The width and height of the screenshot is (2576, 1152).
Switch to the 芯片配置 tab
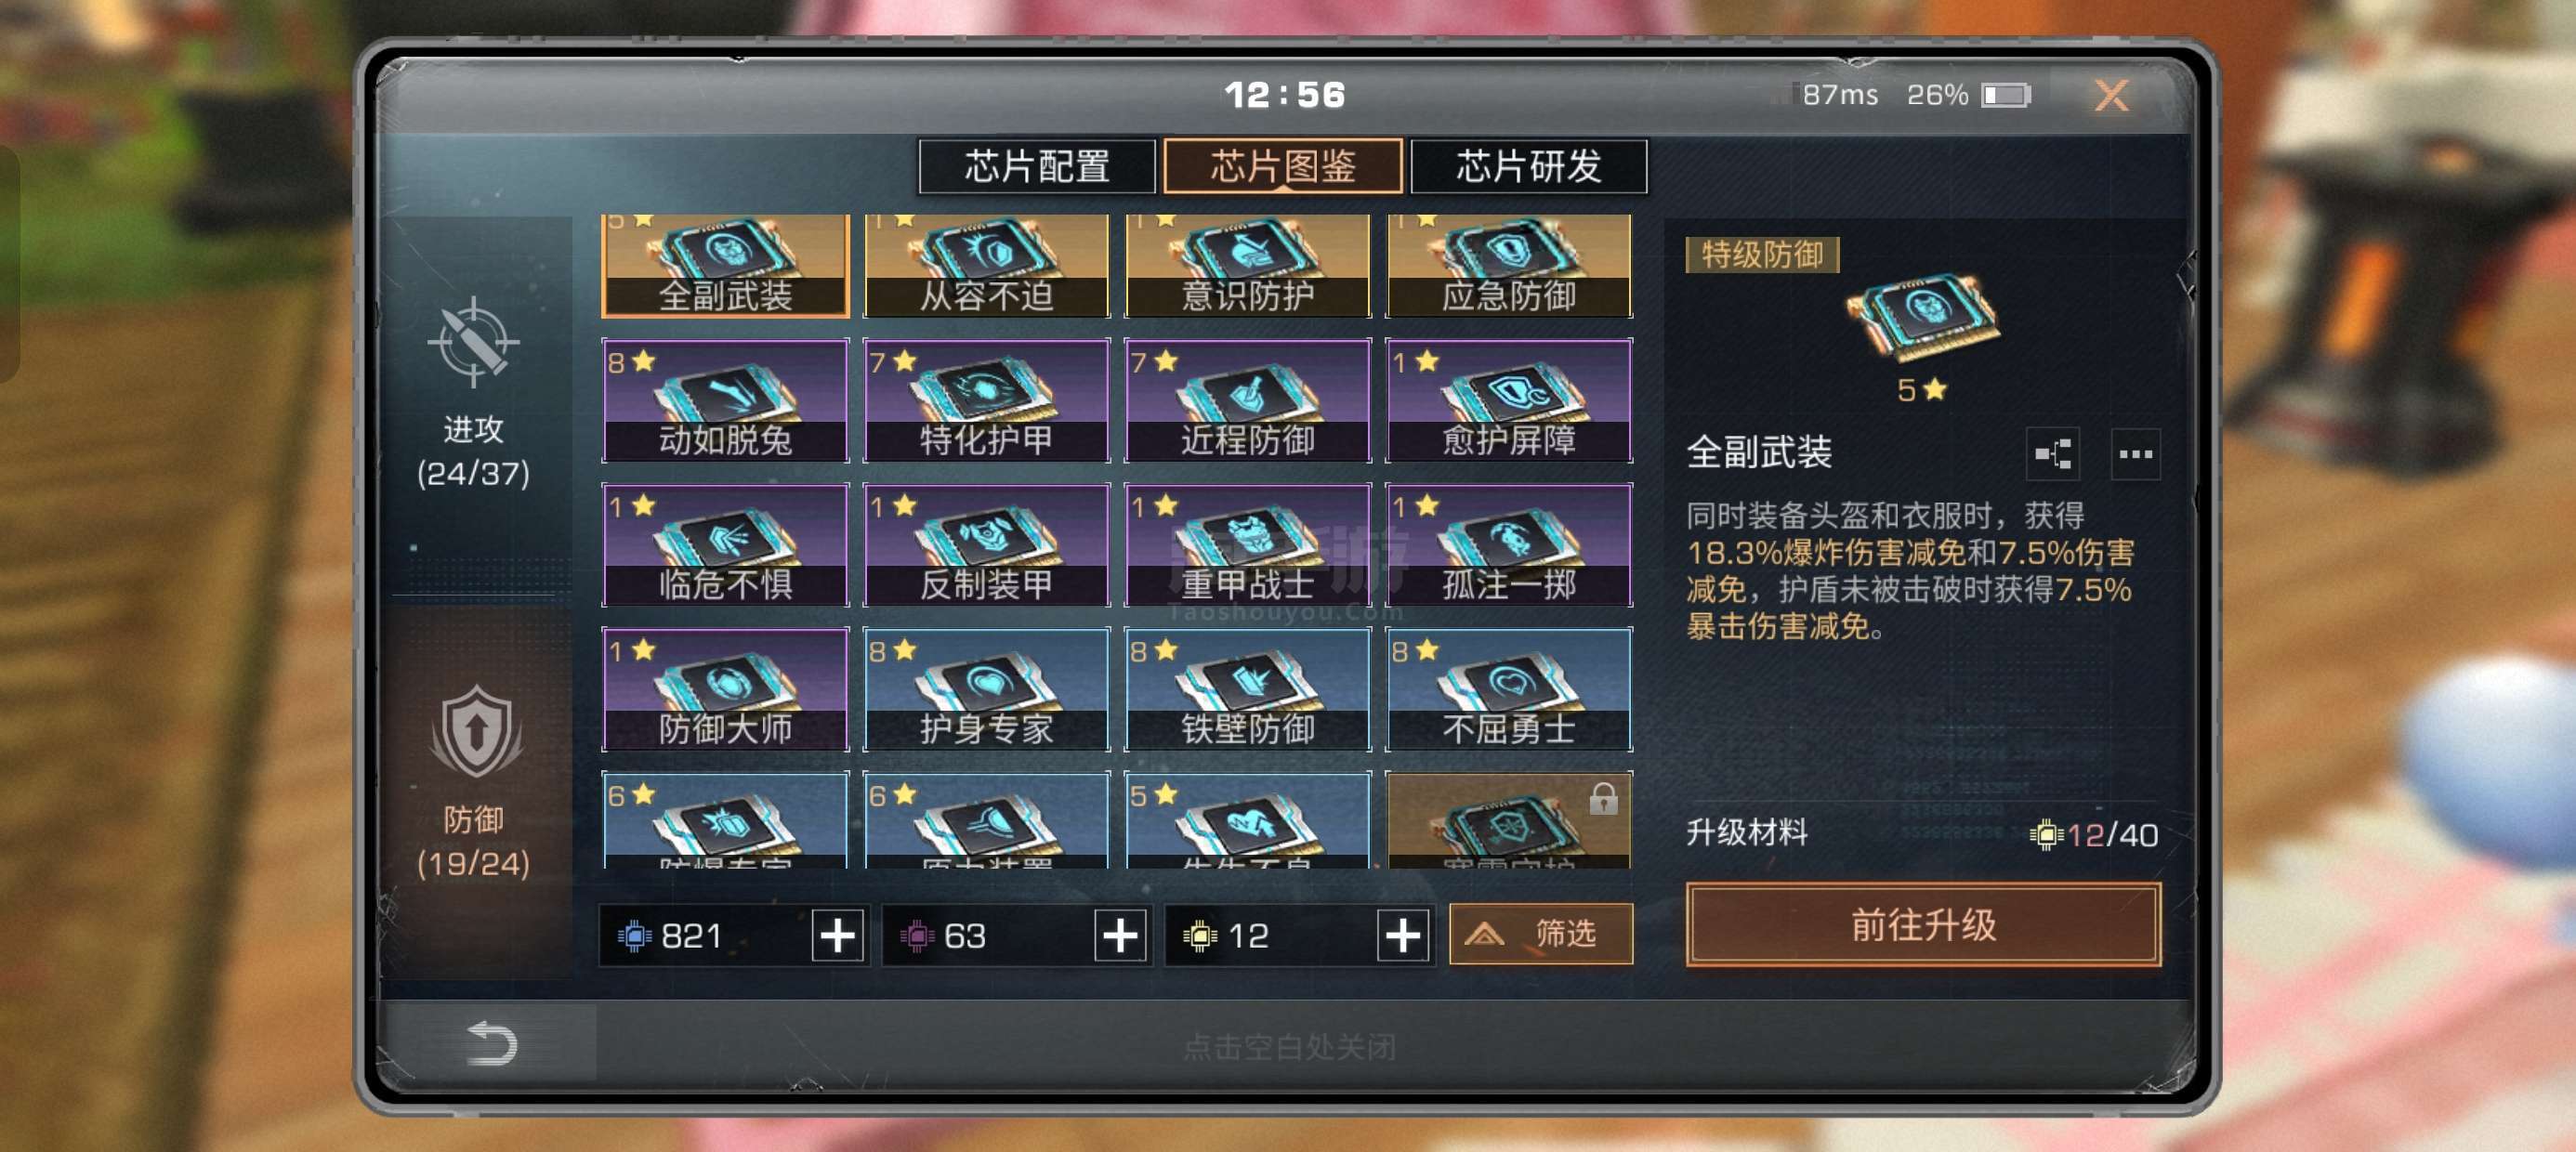1037,166
